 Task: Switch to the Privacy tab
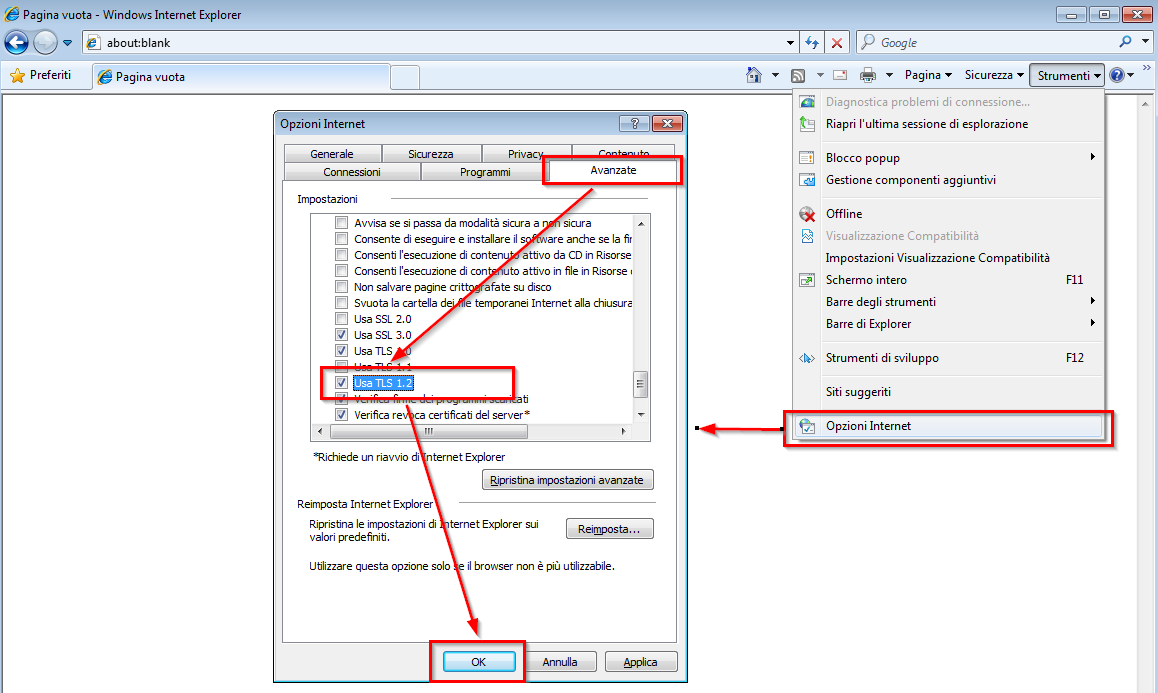(x=526, y=154)
